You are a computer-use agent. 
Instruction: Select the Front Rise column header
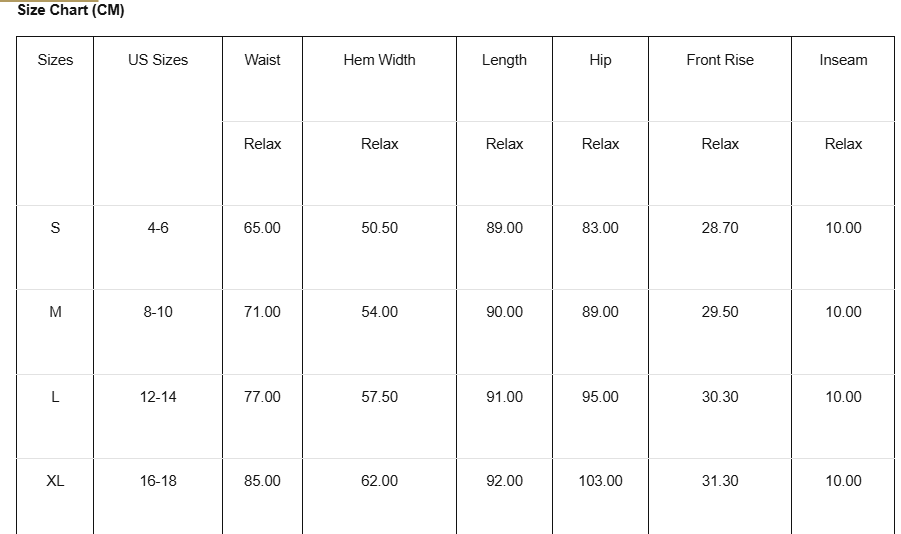(x=720, y=60)
